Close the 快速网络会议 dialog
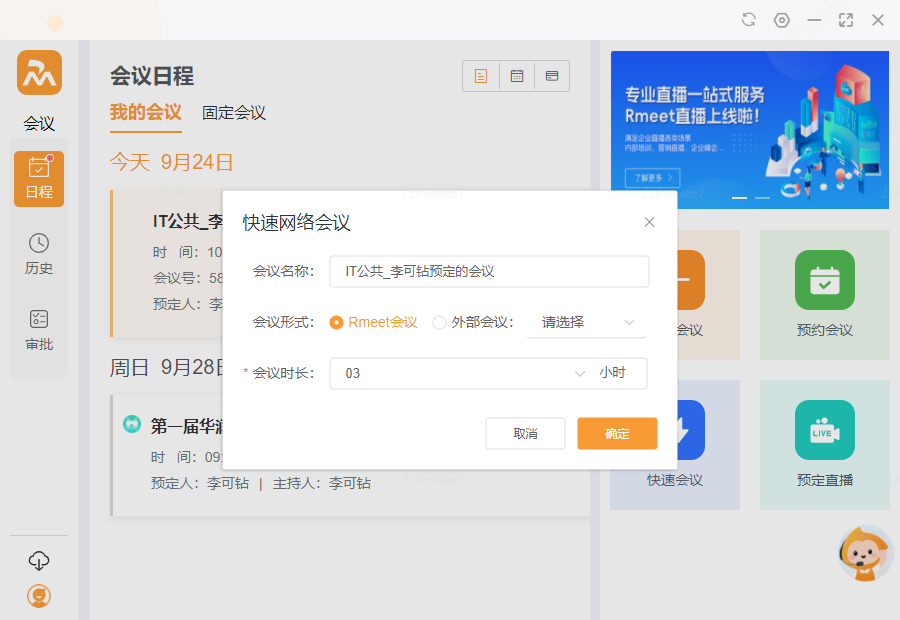Screen dimensions: 900x620 (x=649, y=222)
